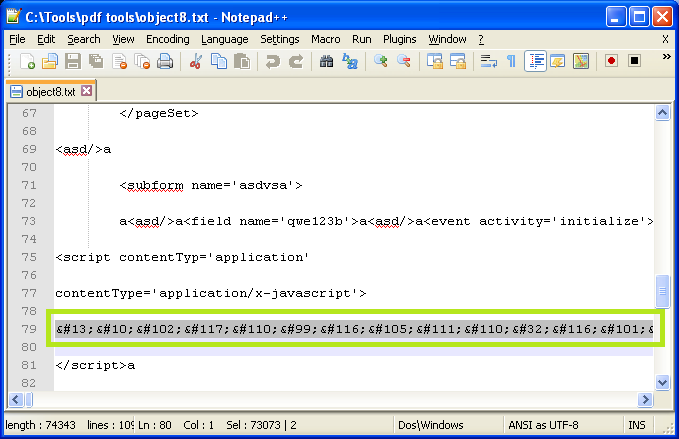Image resolution: width=679 pixels, height=439 pixels.
Task: Print the document with the printer icon
Action: [165, 61]
